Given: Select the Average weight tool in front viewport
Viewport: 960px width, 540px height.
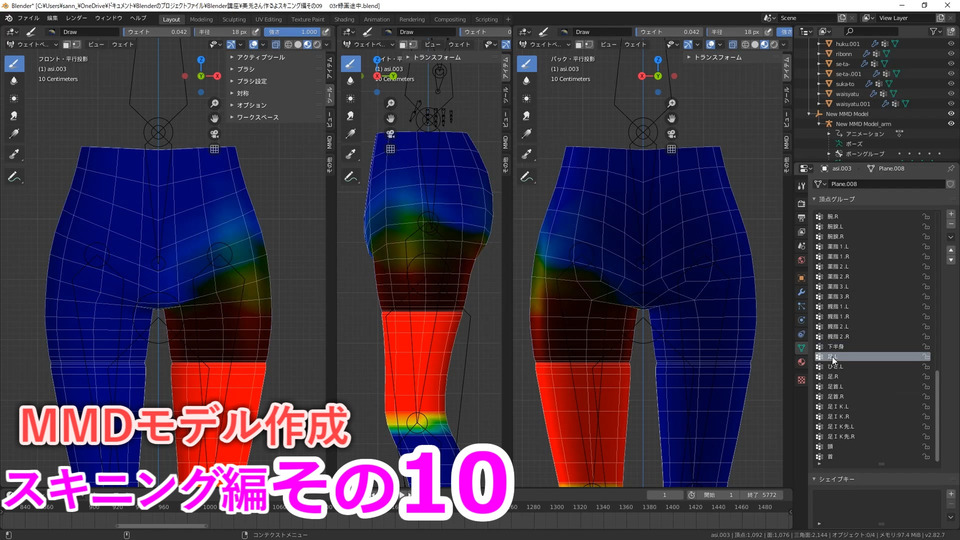Looking at the screenshot, I should [14, 99].
